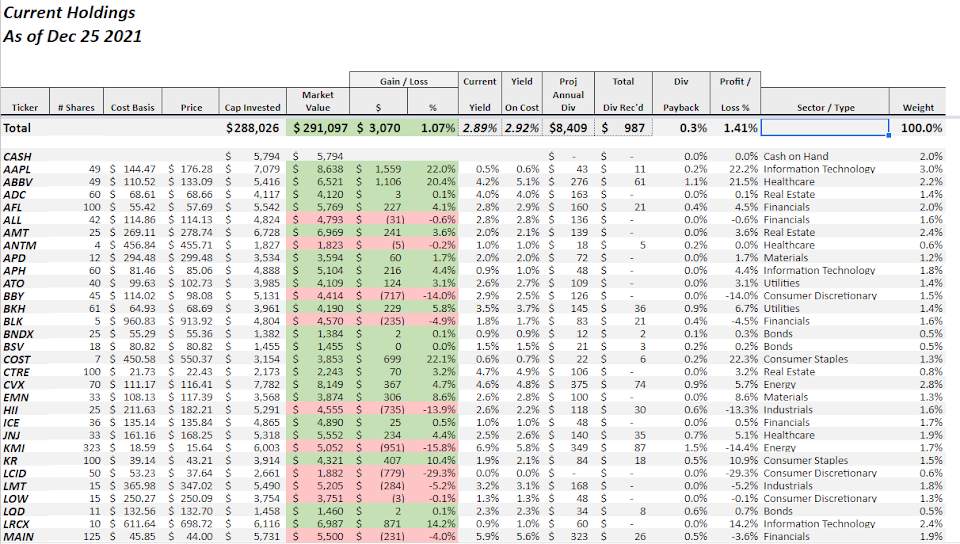Select the LMT ticker cell
The height and width of the screenshot is (544, 960).
[13, 486]
